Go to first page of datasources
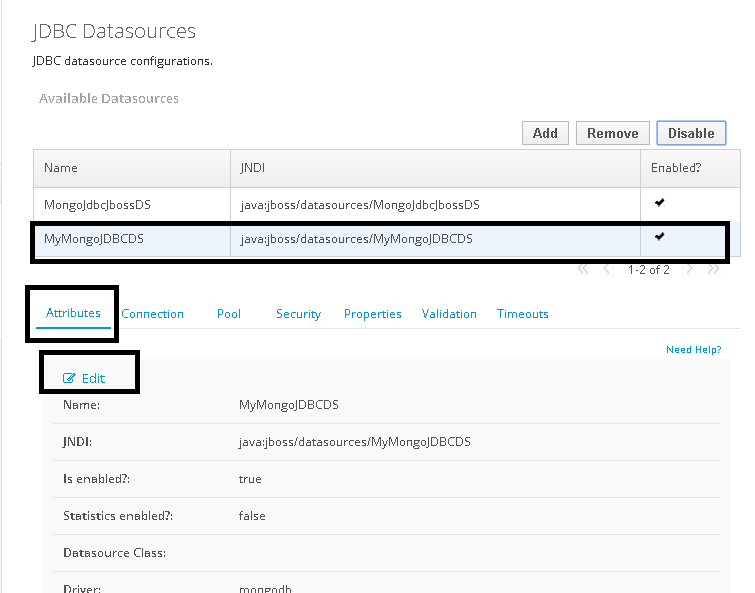 (x=584, y=269)
